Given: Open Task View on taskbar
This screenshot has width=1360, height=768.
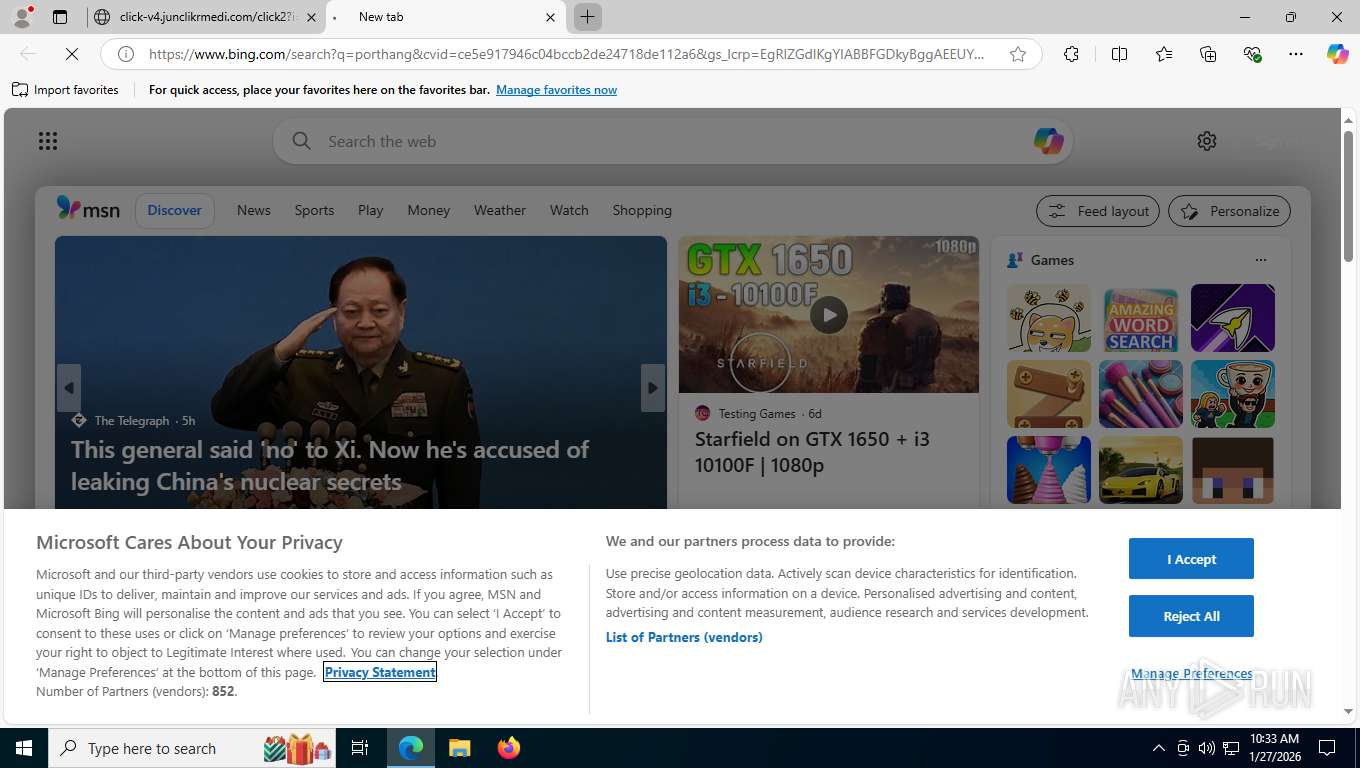Looking at the screenshot, I should [x=361, y=748].
